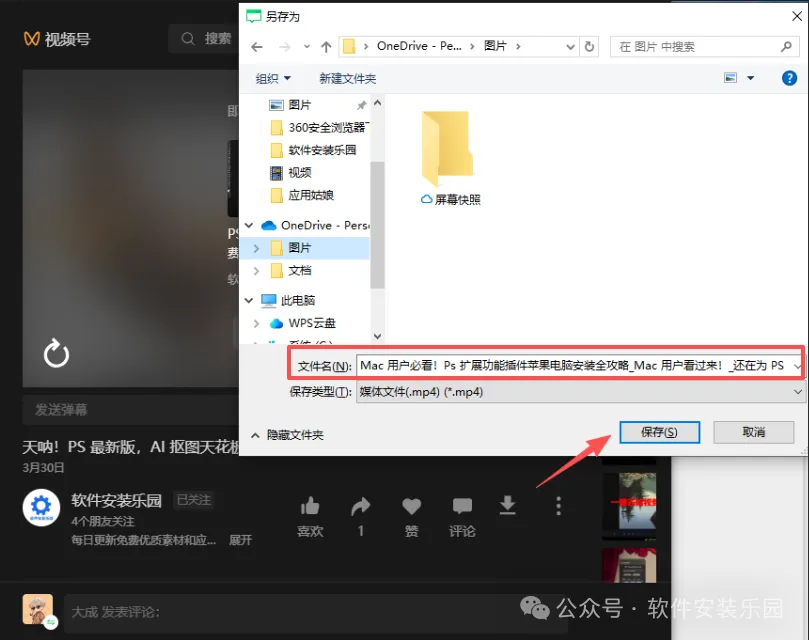The width and height of the screenshot is (809, 640).
Task: Replay the video with circular arrow
Action: click(x=56, y=354)
